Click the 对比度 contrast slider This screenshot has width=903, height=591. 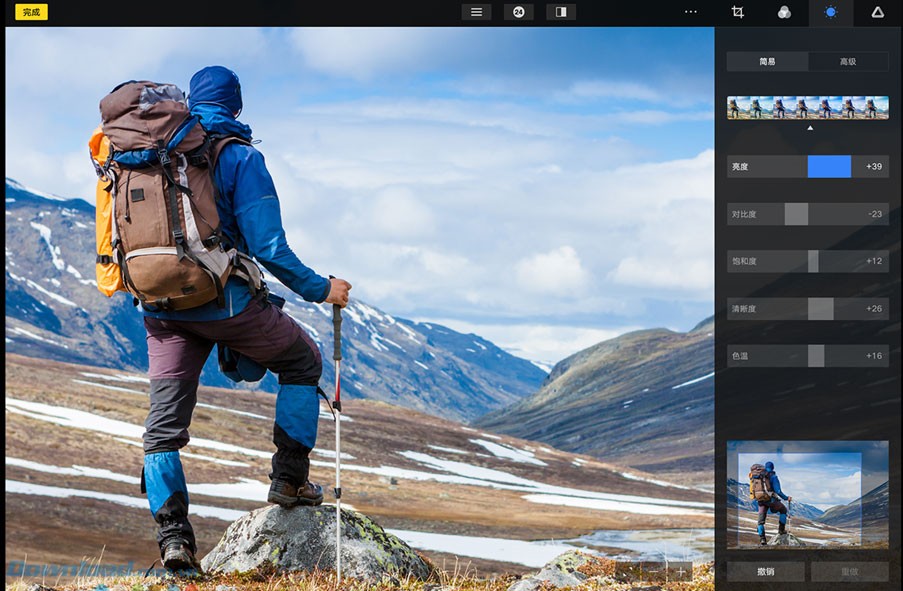click(807, 214)
